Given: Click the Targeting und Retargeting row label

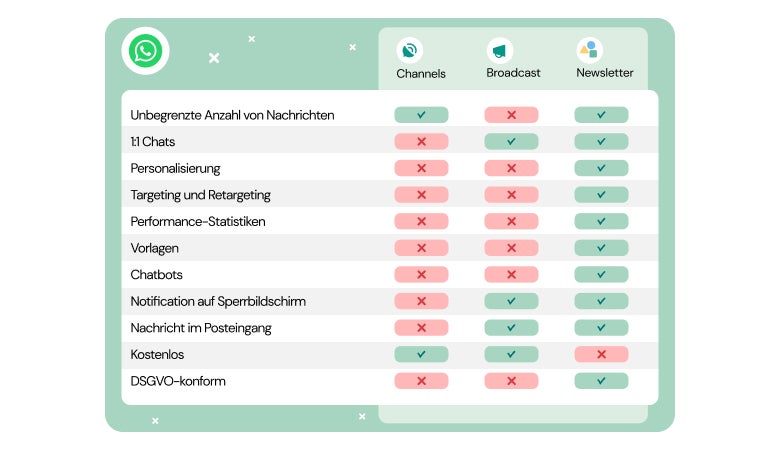Looking at the screenshot, I should (200, 195).
